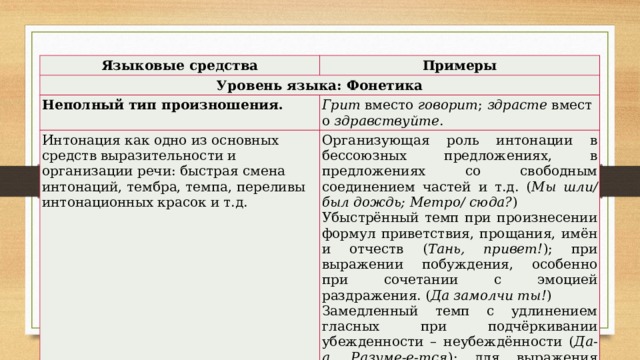Viewport: 640px width, 360px height.
Task: Click the phrase 'убежденности – неубеждённости'
Action: tap(442, 342)
